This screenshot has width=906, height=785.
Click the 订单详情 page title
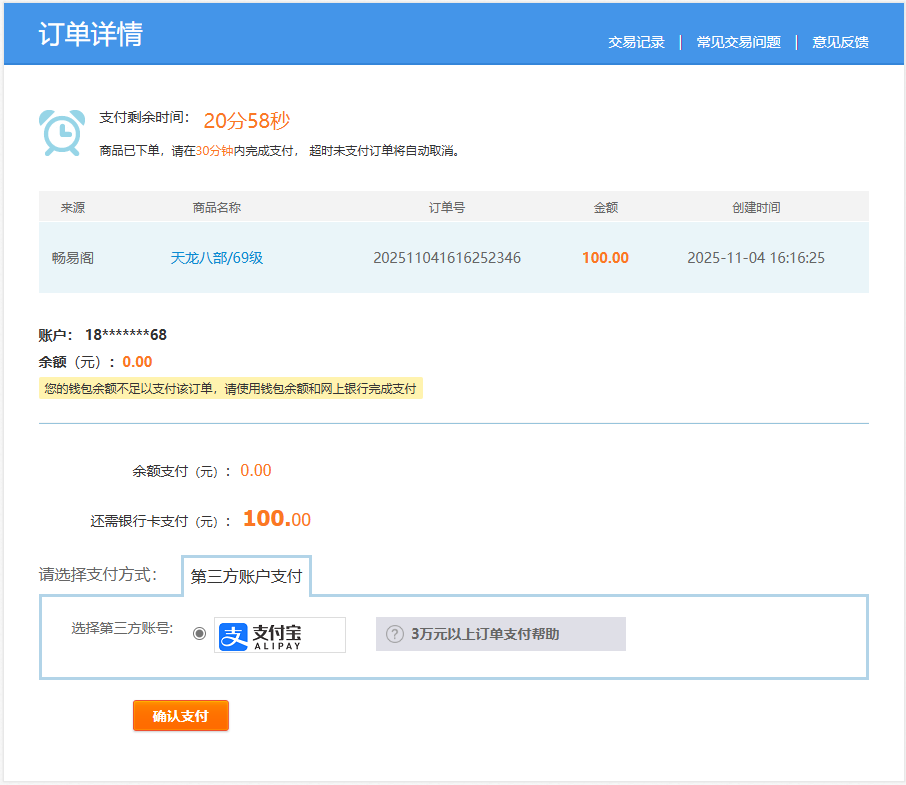[91, 34]
